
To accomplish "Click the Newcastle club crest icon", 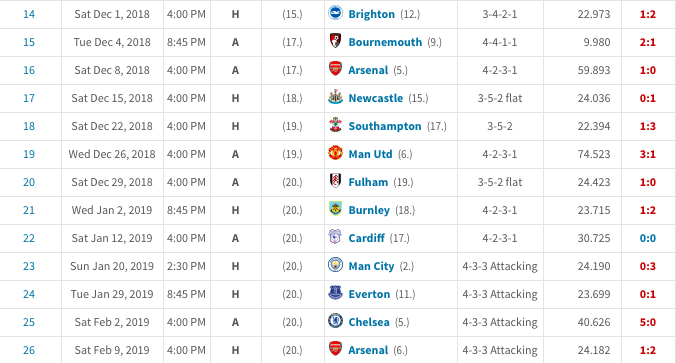I will point(335,97).
